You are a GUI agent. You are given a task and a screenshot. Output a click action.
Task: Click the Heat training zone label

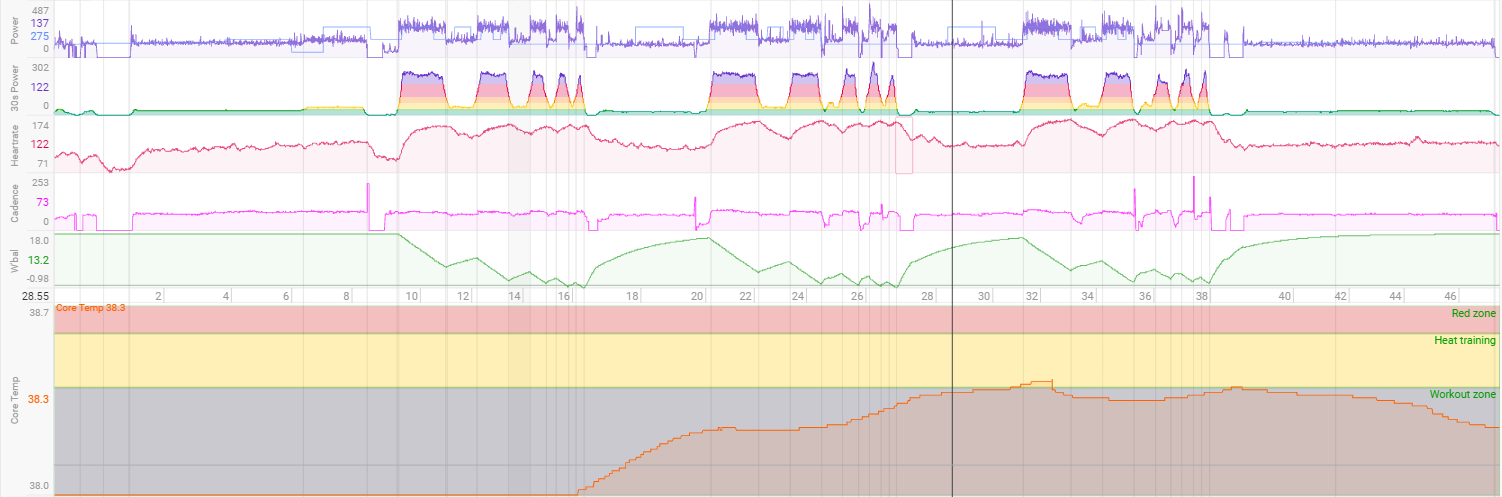[1464, 341]
